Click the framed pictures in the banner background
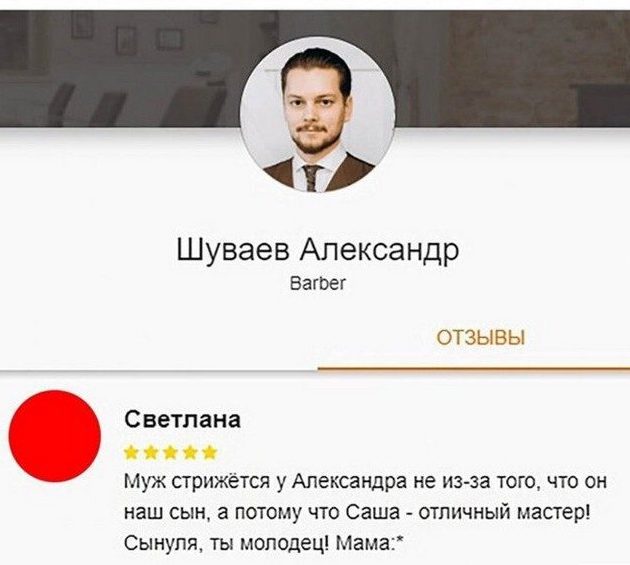 click(129, 33)
